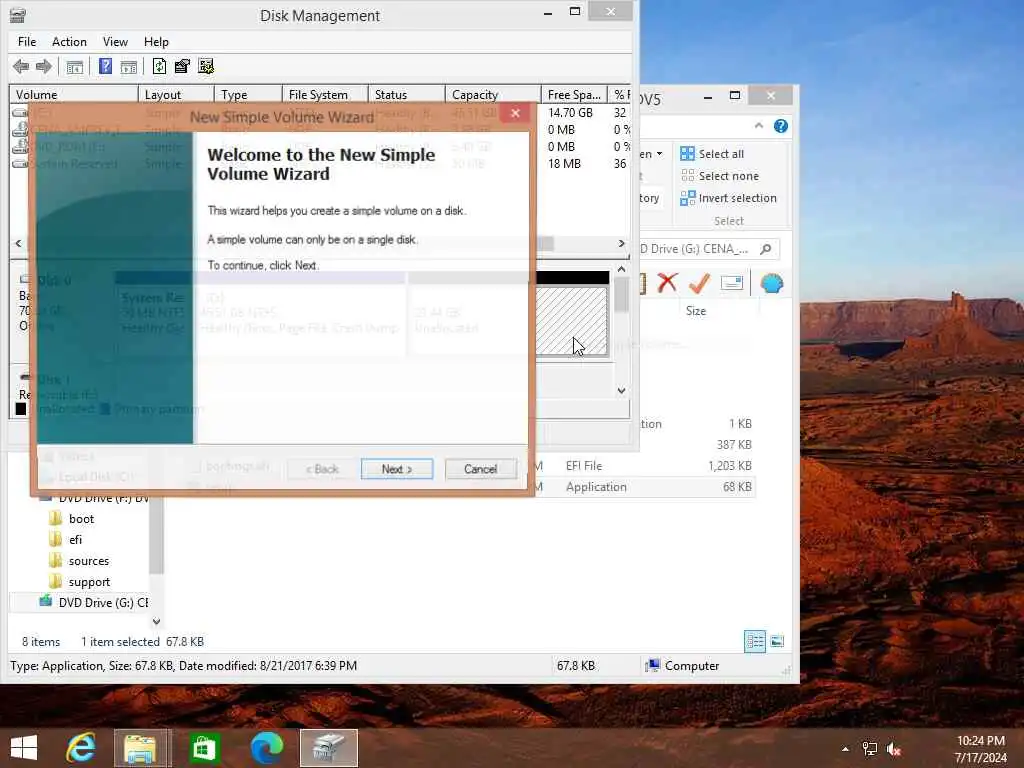Open the File menu in Disk Management

pos(27,42)
